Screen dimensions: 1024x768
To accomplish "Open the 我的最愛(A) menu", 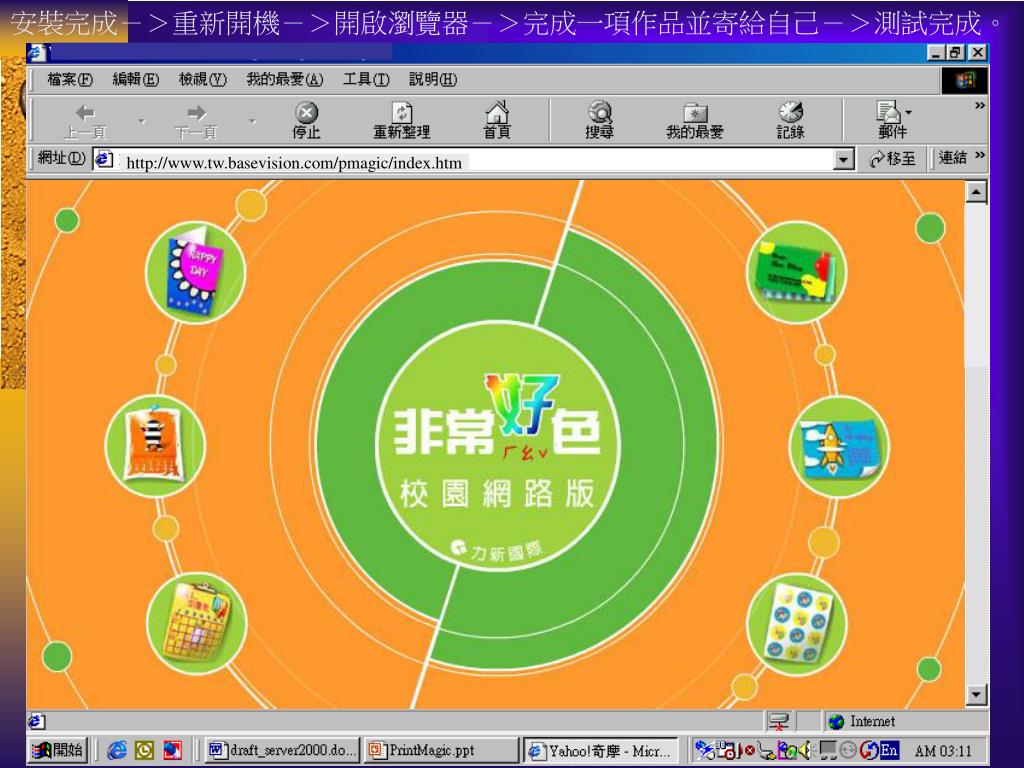I will 285,80.
